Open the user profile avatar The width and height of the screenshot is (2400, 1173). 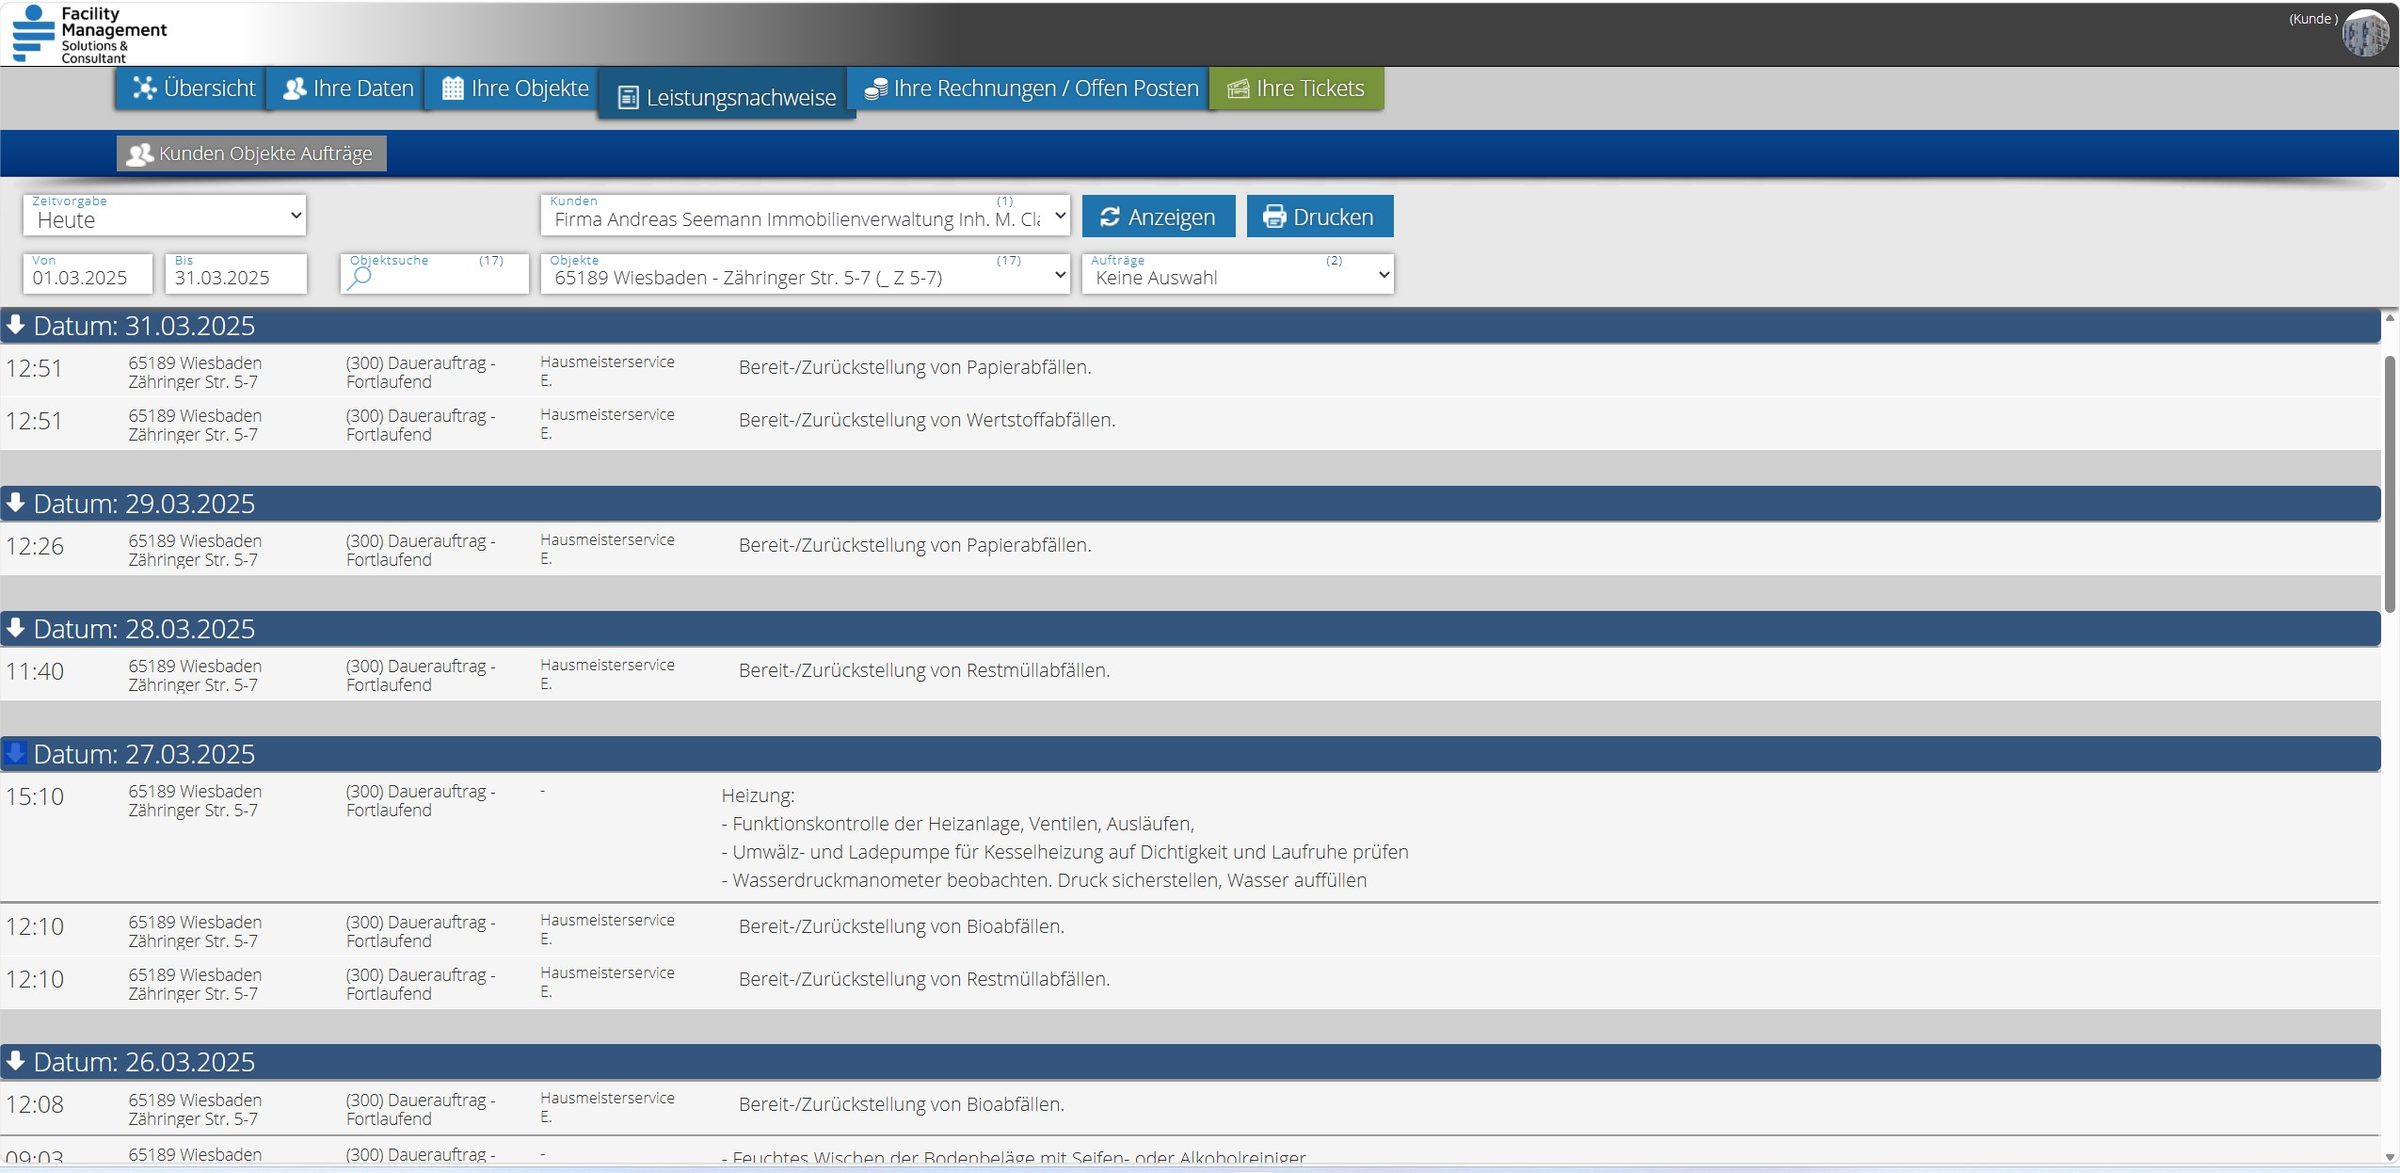point(2366,33)
